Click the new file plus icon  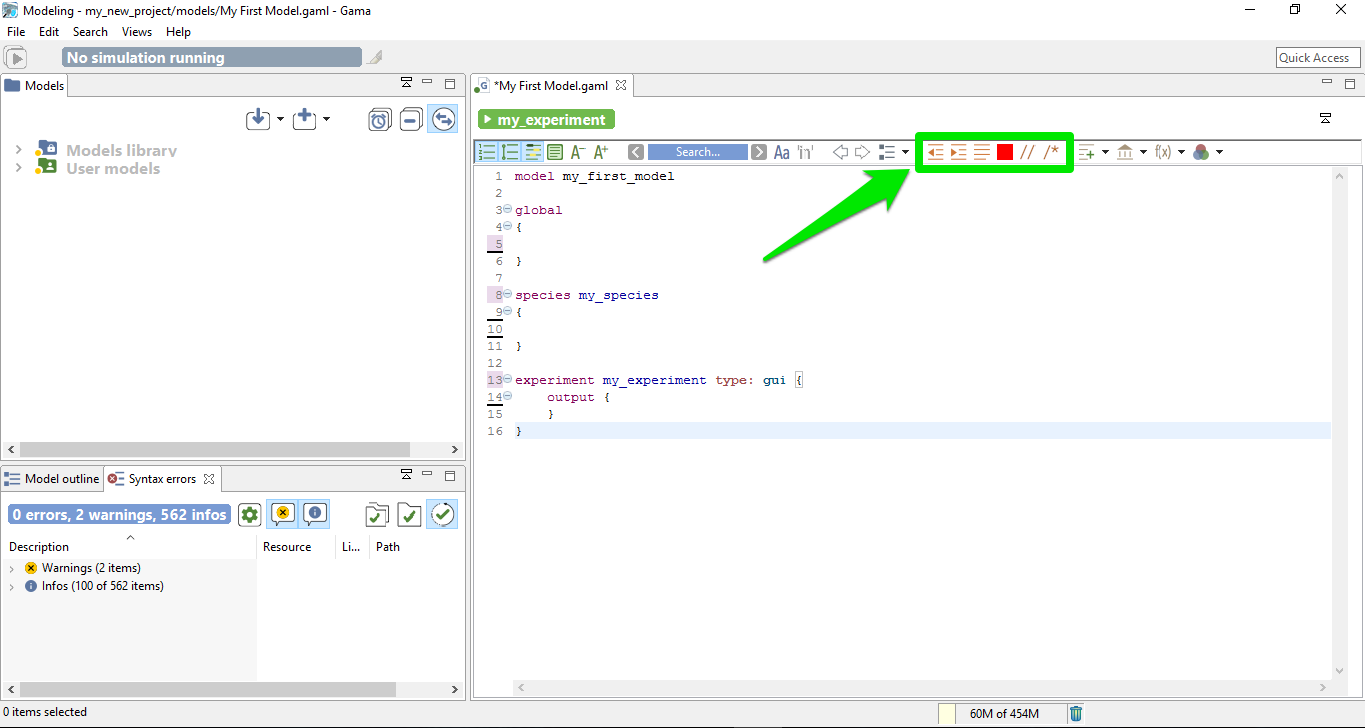(x=304, y=119)
